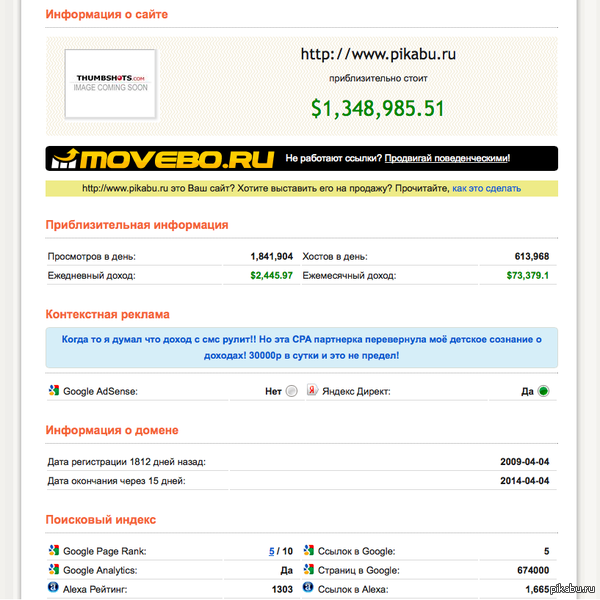Viewport: 600px width, 600px height.
Task: Click the Страниц в Google icon
Action: [307, 570]
